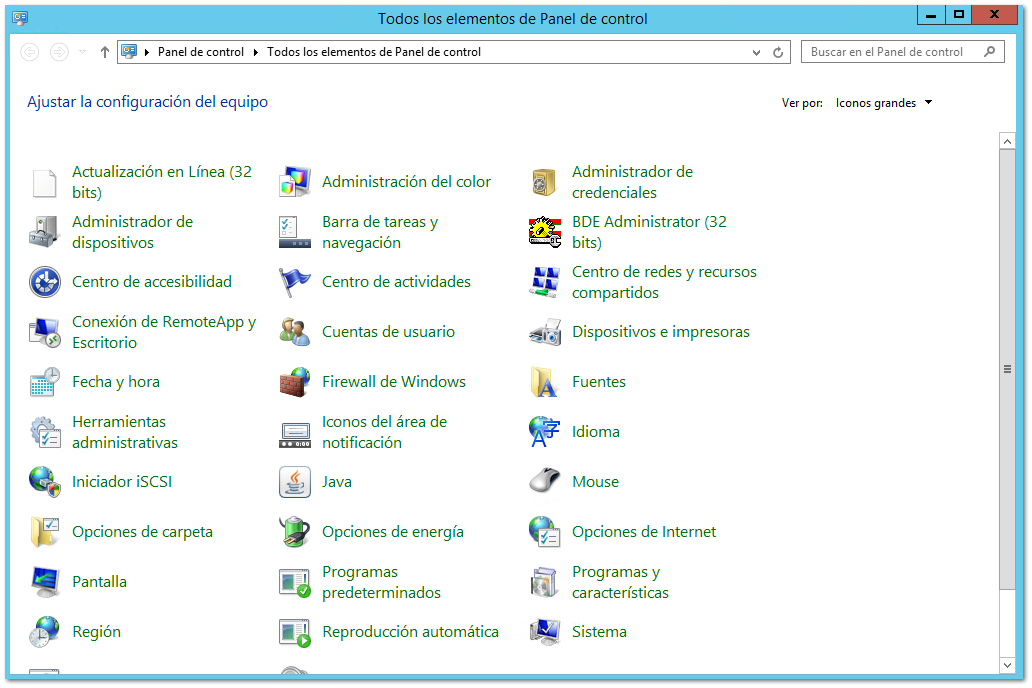Click the Programas y características icon
This screenshot has height=688, width=1032.
[545, 582]
